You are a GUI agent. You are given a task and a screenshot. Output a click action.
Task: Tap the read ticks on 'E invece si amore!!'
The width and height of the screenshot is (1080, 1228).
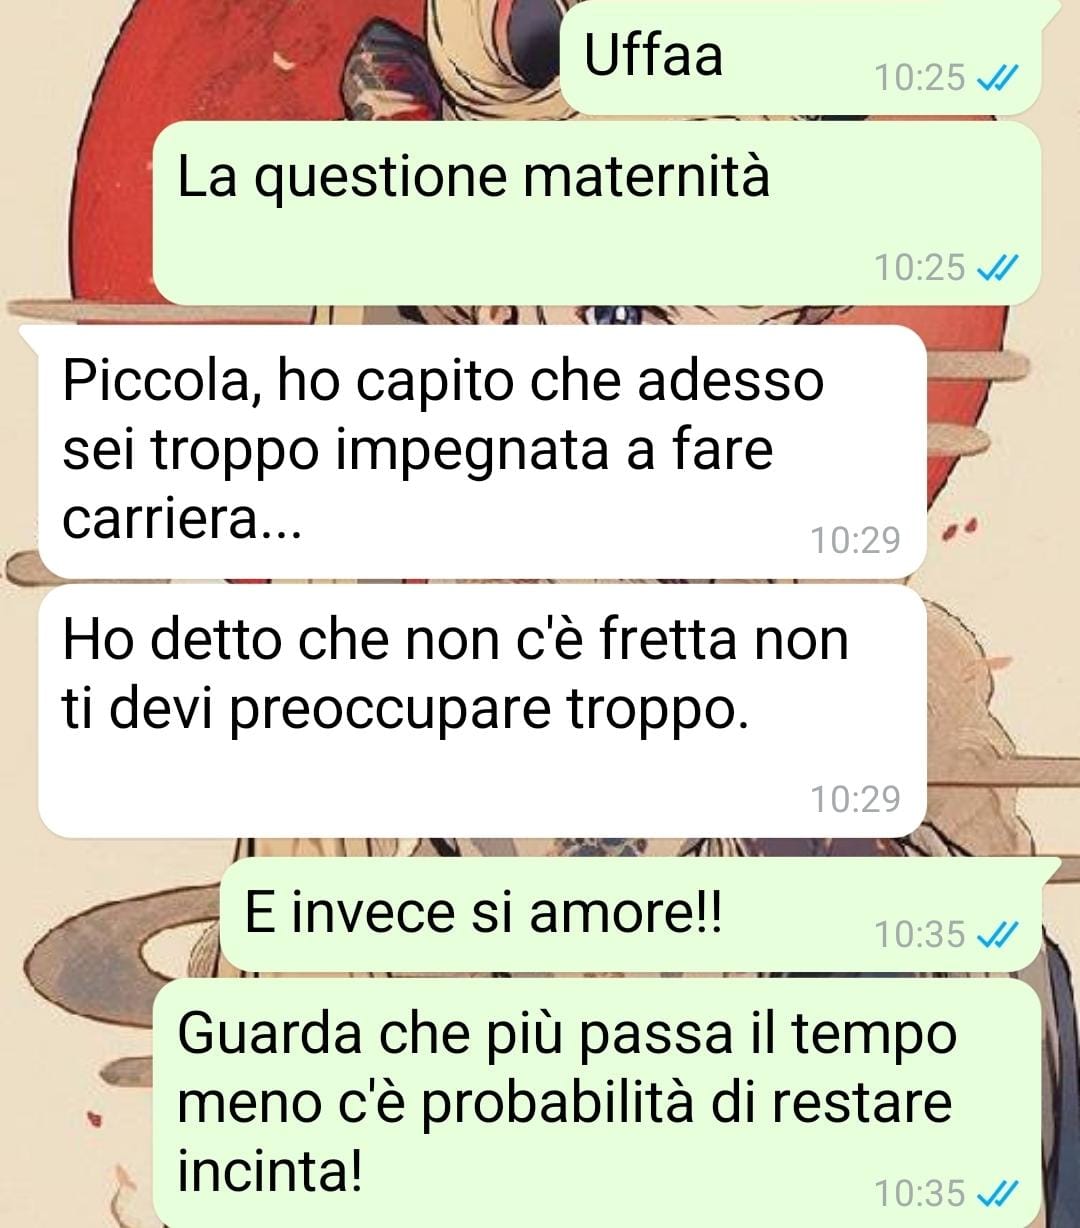(x=996, y=934)
